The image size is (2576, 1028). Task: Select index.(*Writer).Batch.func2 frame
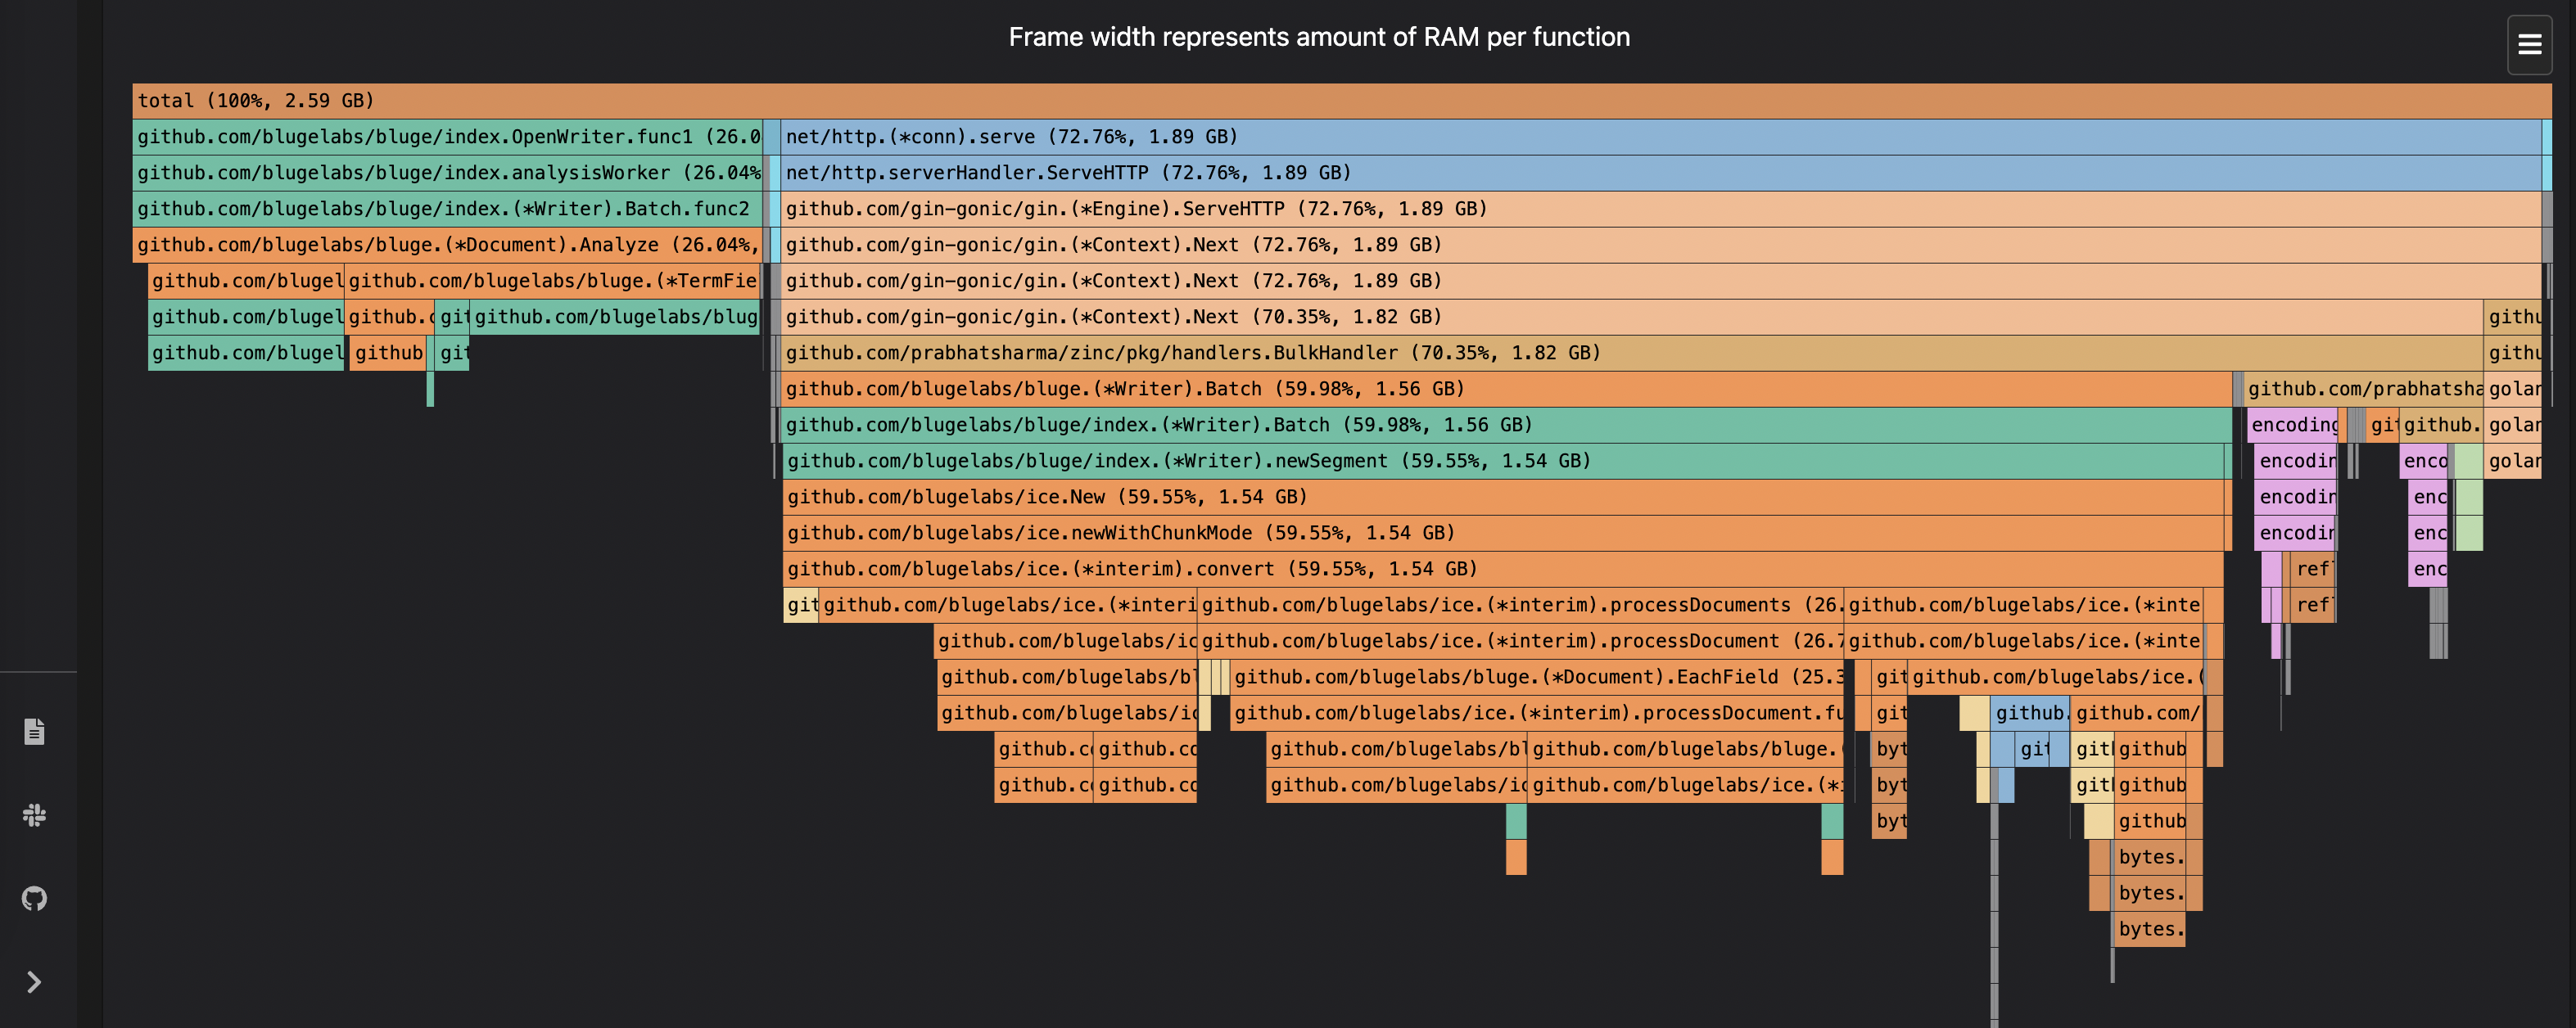(447, 208)
